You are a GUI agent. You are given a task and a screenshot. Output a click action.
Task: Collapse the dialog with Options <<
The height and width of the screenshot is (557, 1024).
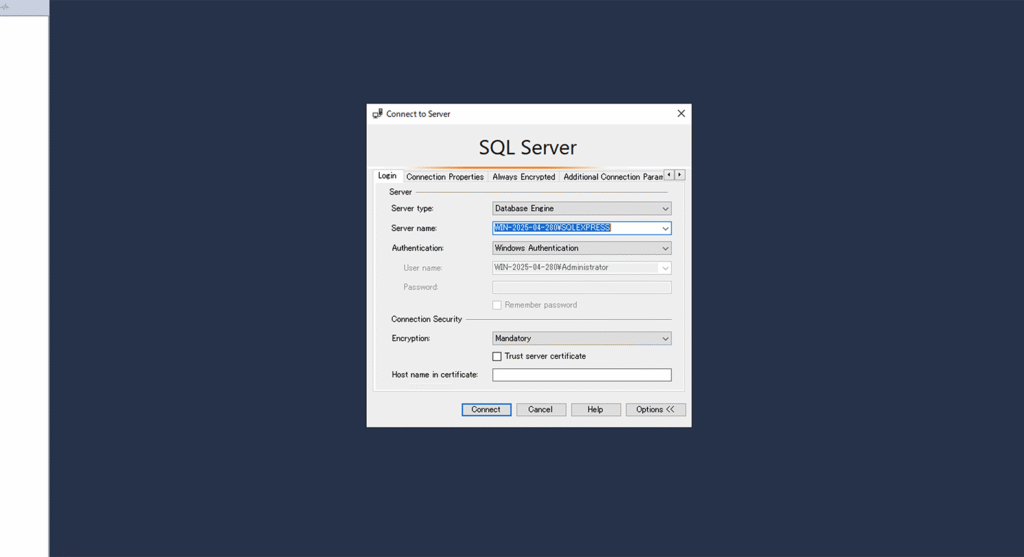tap(655, 409)
